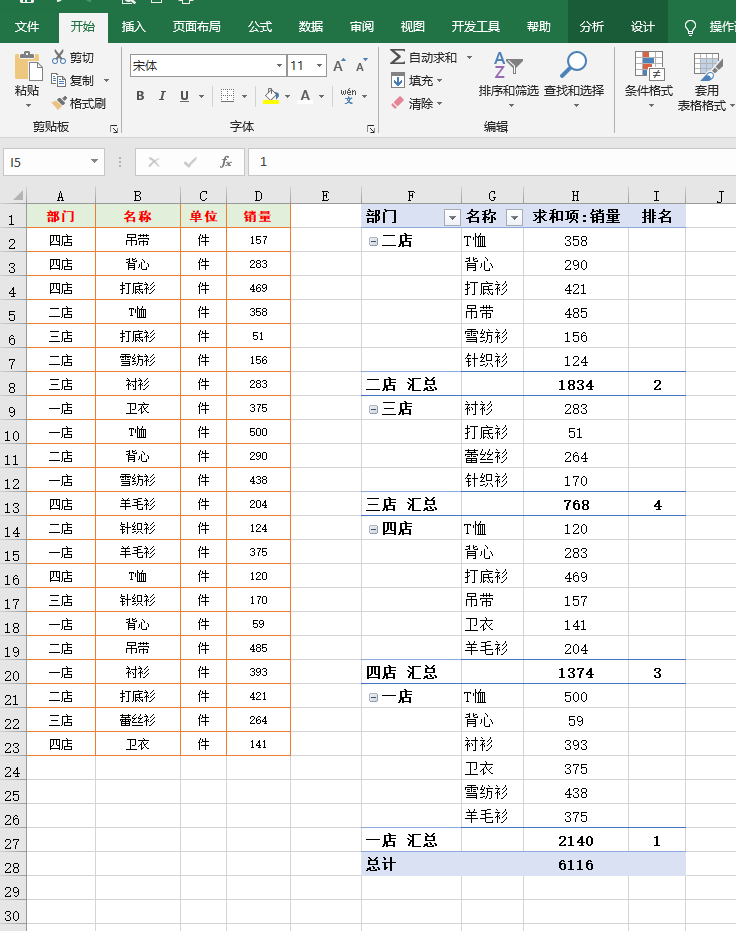This screenshot has width=736, height=931.
Task: Open the font (字体) group dialog launcher
Action: click(371, 128)
